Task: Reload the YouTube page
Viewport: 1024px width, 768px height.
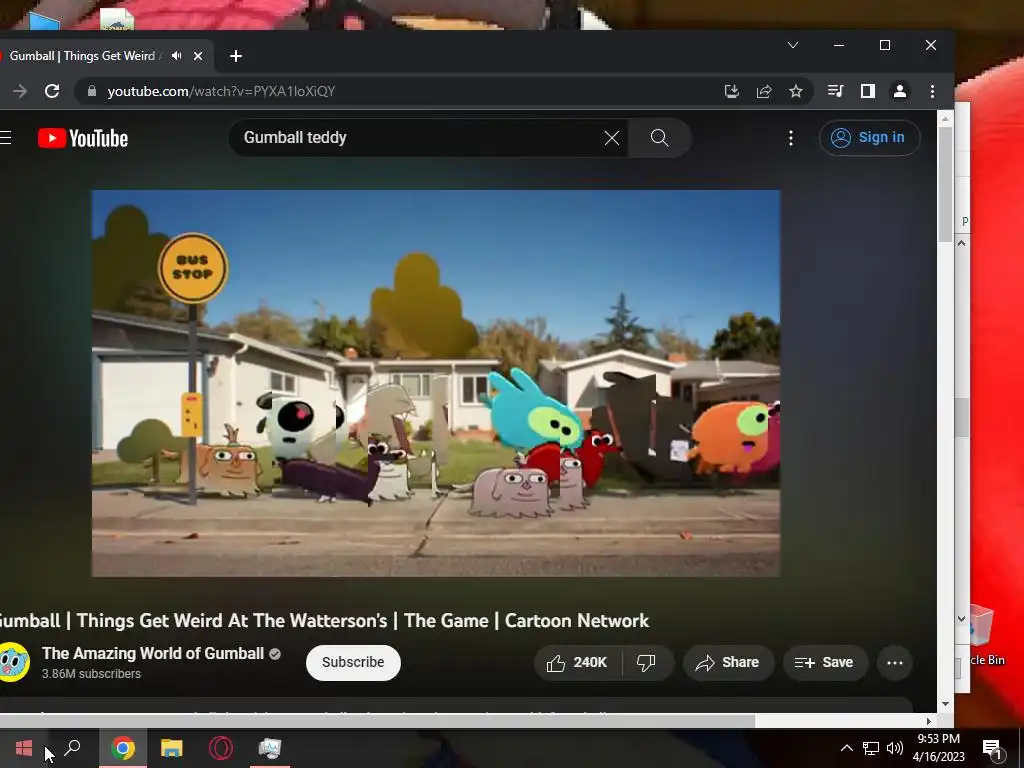Action: click(52, 91)
